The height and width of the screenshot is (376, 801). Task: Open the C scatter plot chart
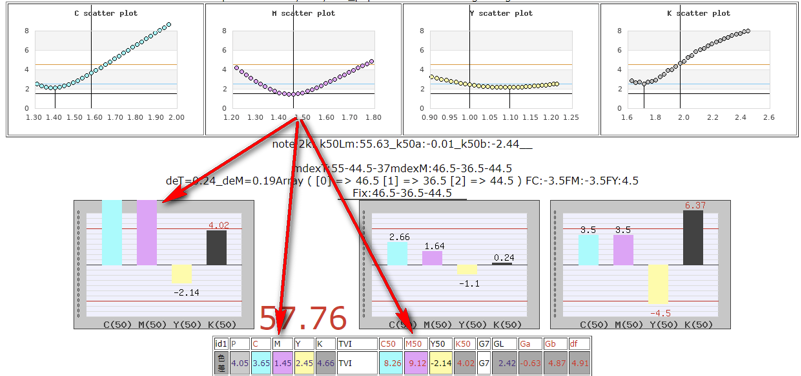105,69
